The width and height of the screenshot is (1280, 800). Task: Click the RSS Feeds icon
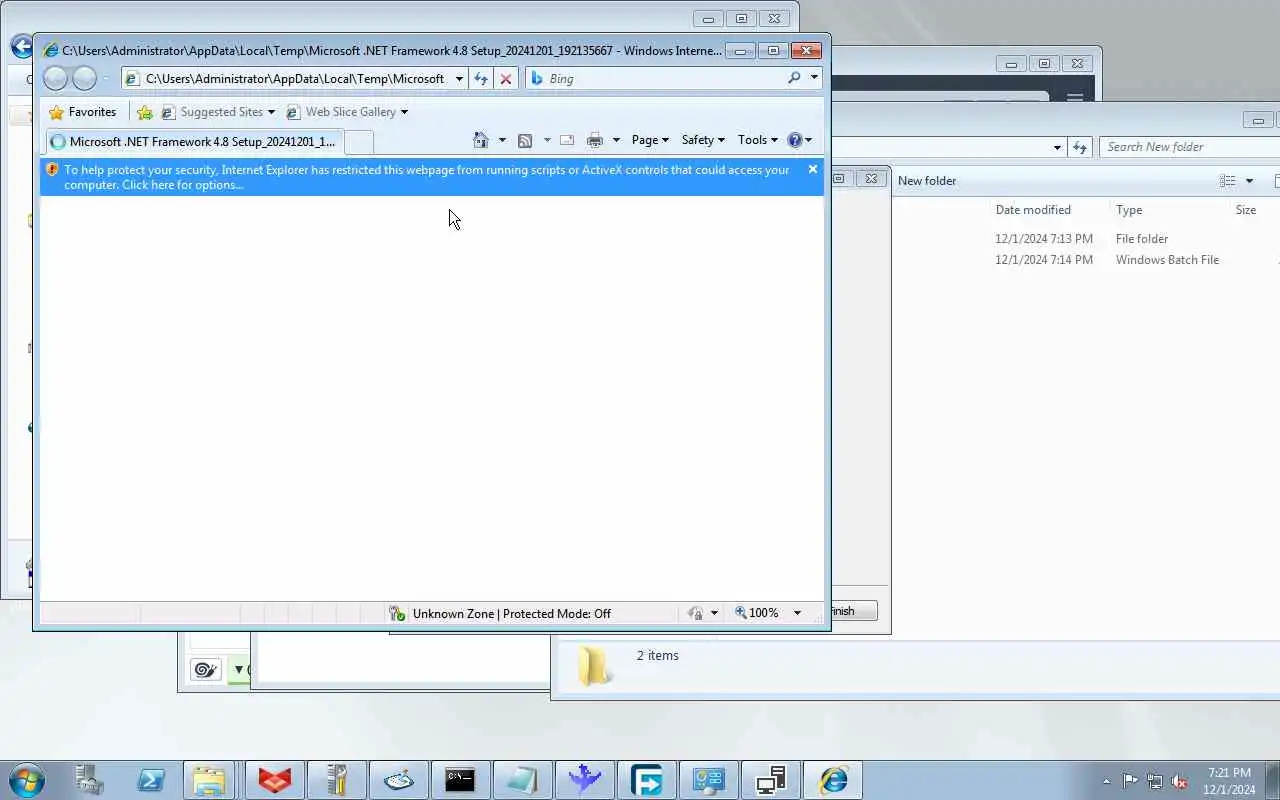(525, 140)
